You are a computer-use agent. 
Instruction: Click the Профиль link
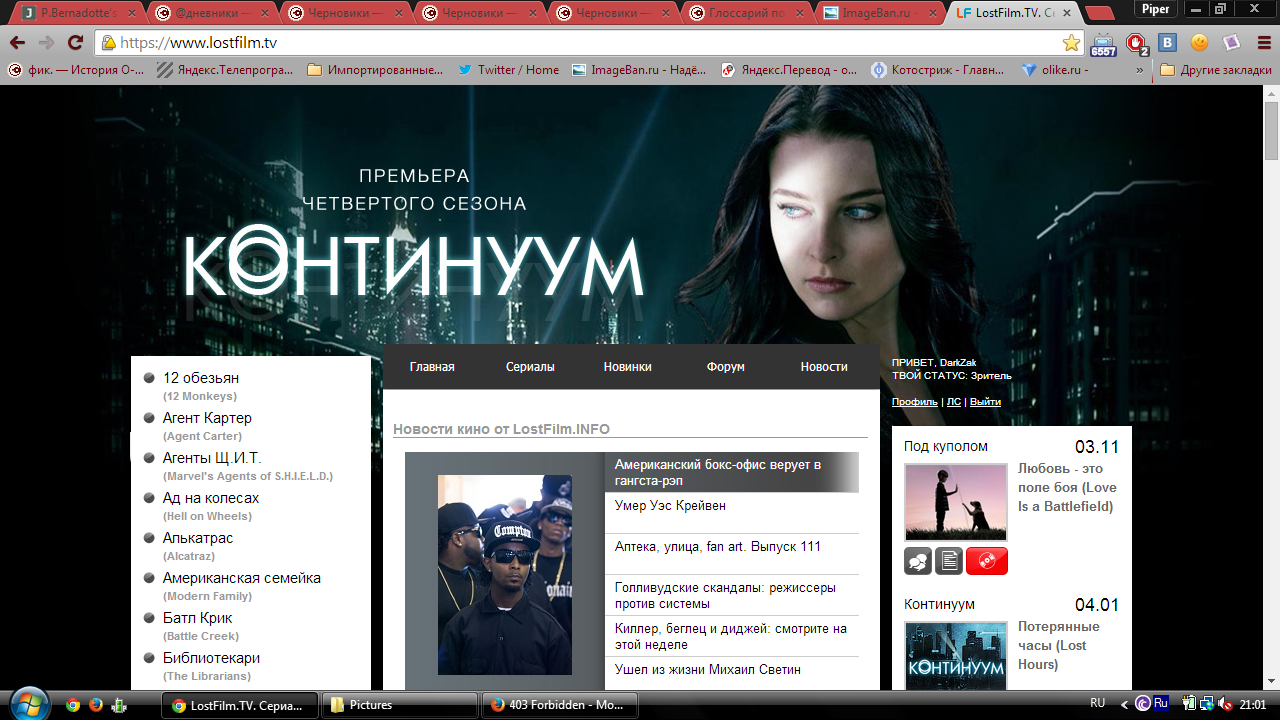pos(915,402)
